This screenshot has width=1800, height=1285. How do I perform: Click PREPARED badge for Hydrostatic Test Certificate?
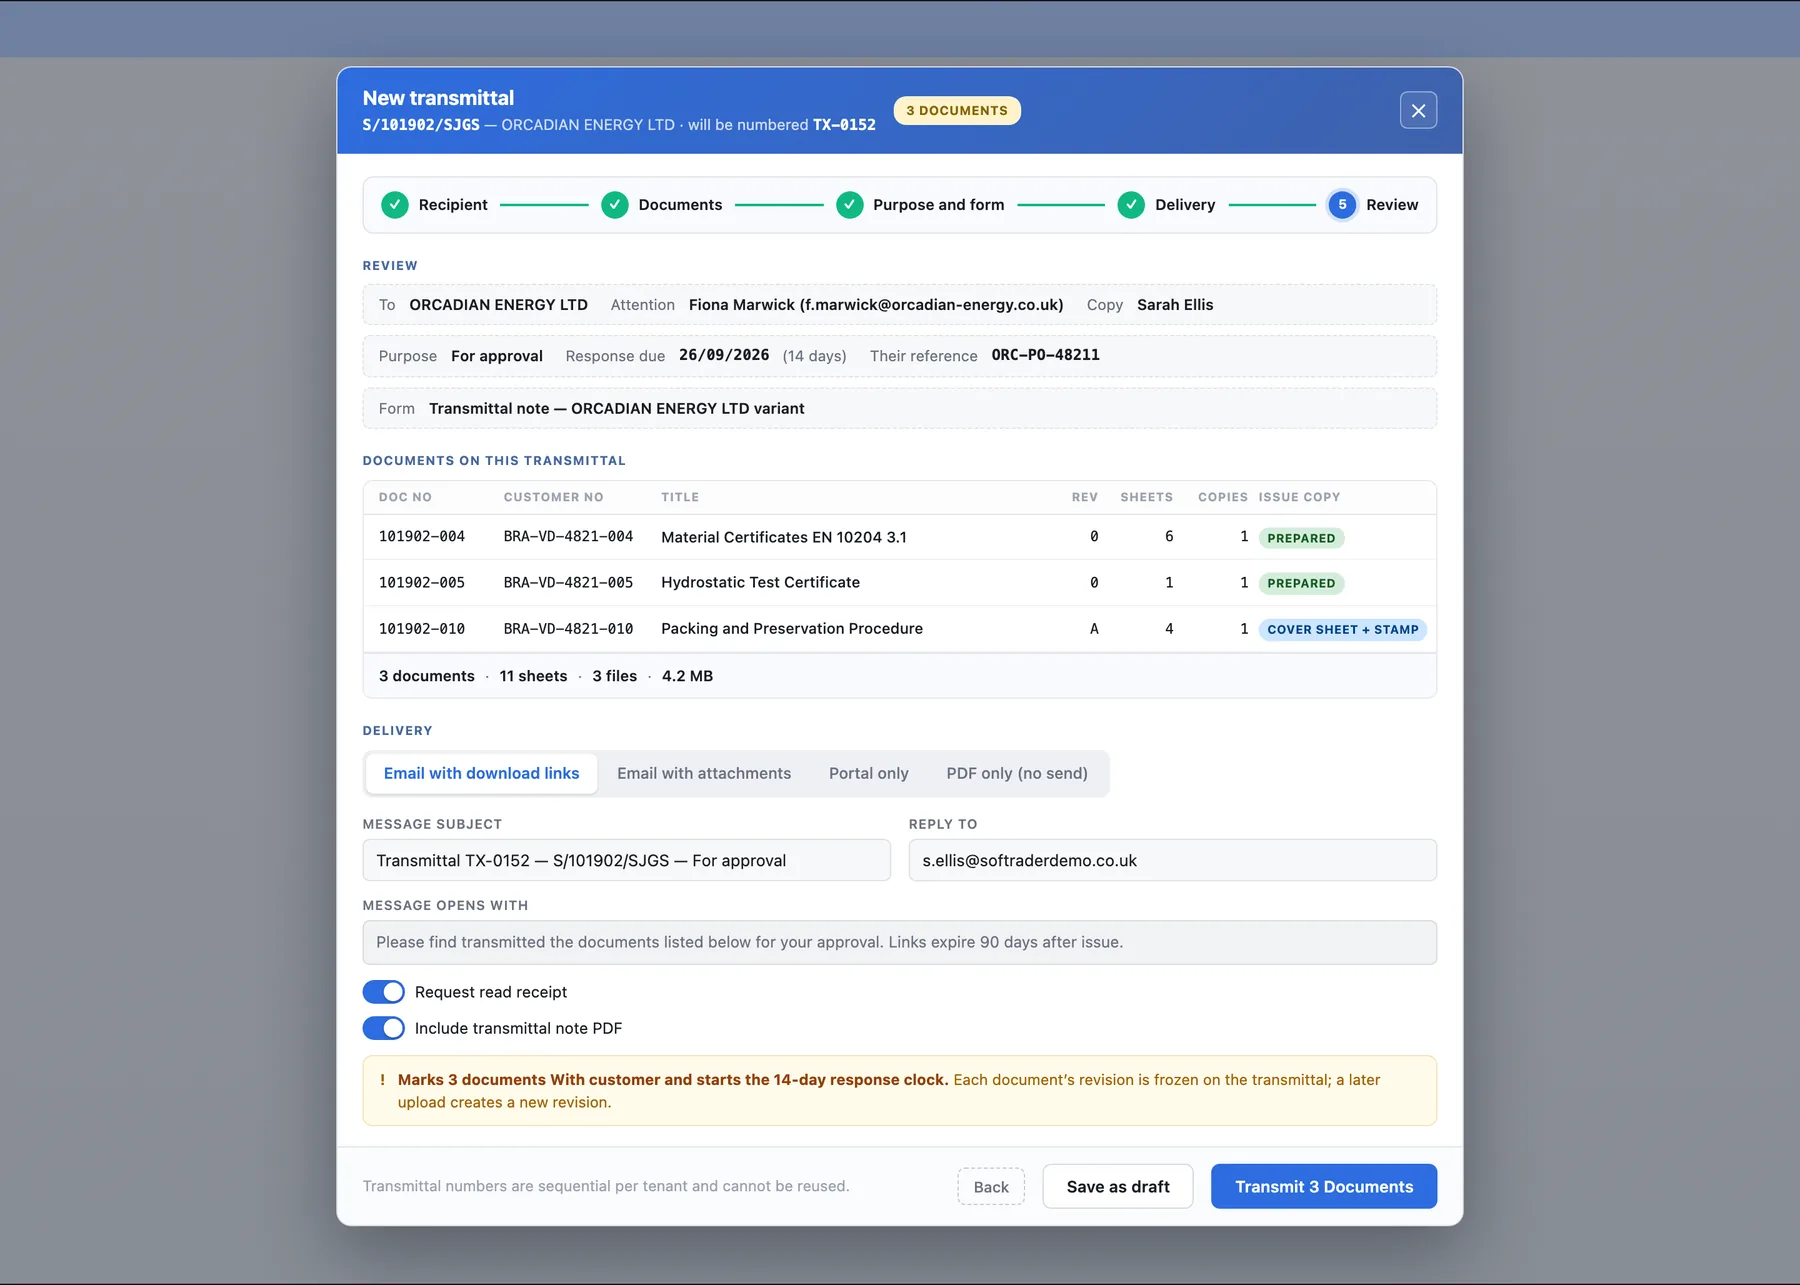point(1301,584)
